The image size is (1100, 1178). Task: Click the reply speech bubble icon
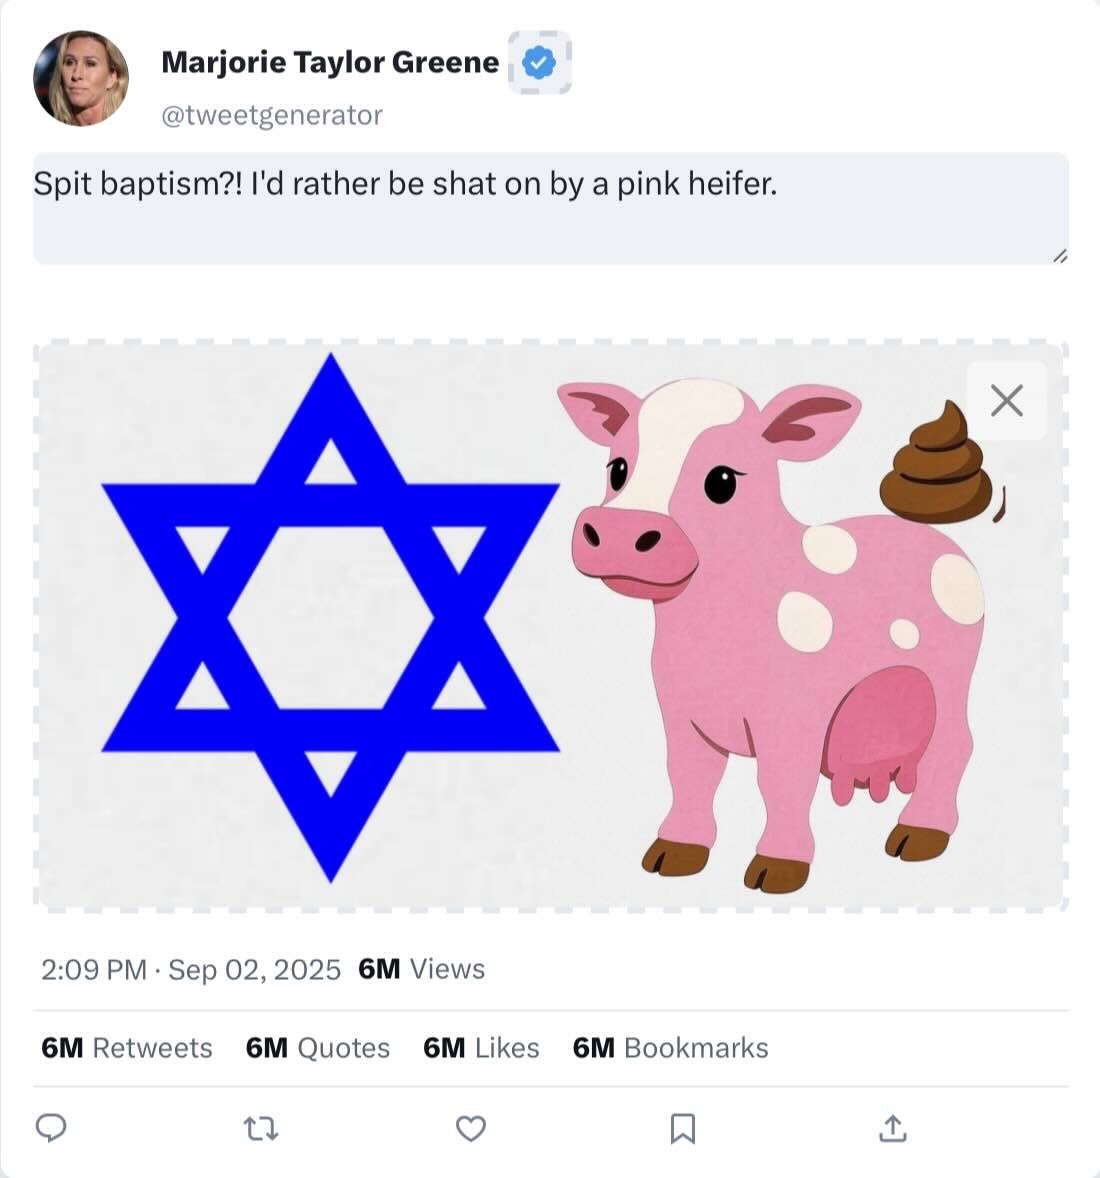coord(51,1128)
